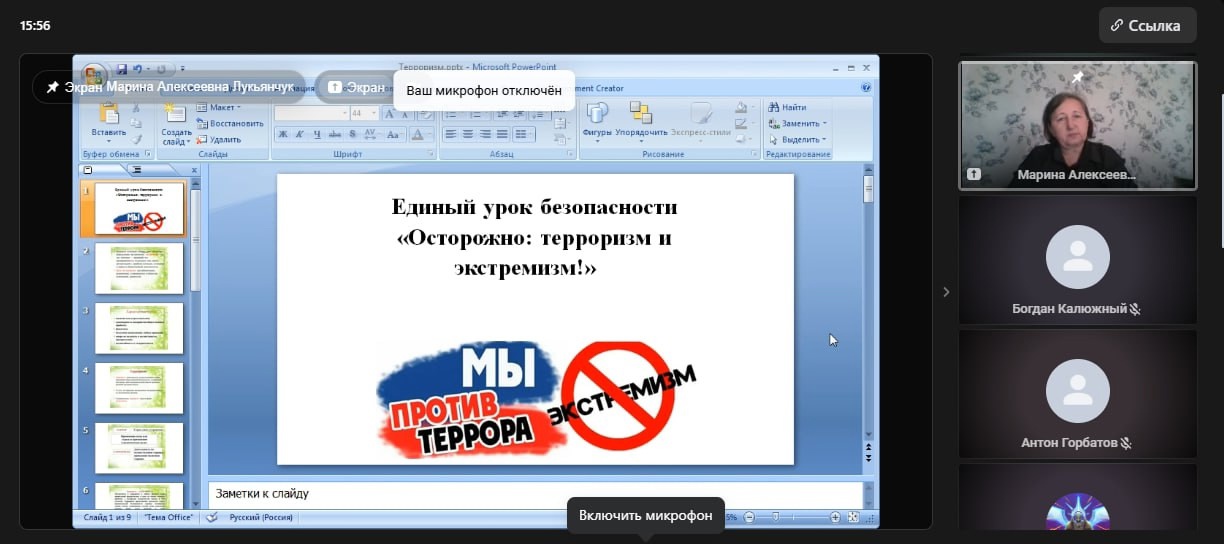Close the slides thumbnail pane
This screenshot has width=1224, height=544.
pos(194,170)
